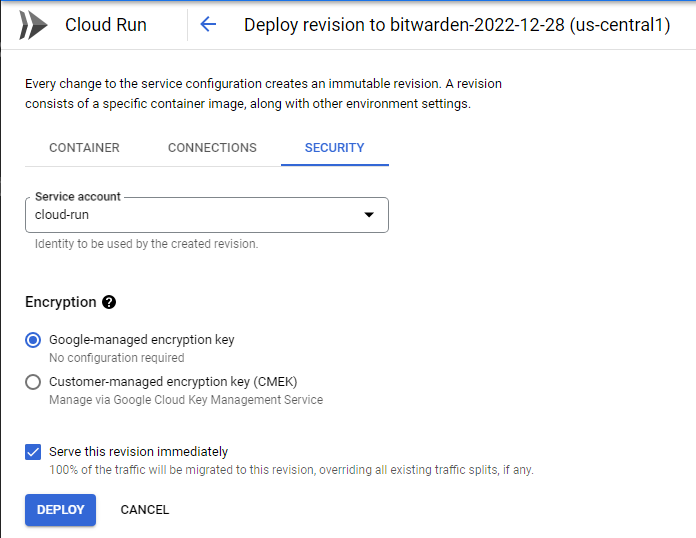Click the Encryption section heading
The image size is (696, 538).
pos(60,302)
